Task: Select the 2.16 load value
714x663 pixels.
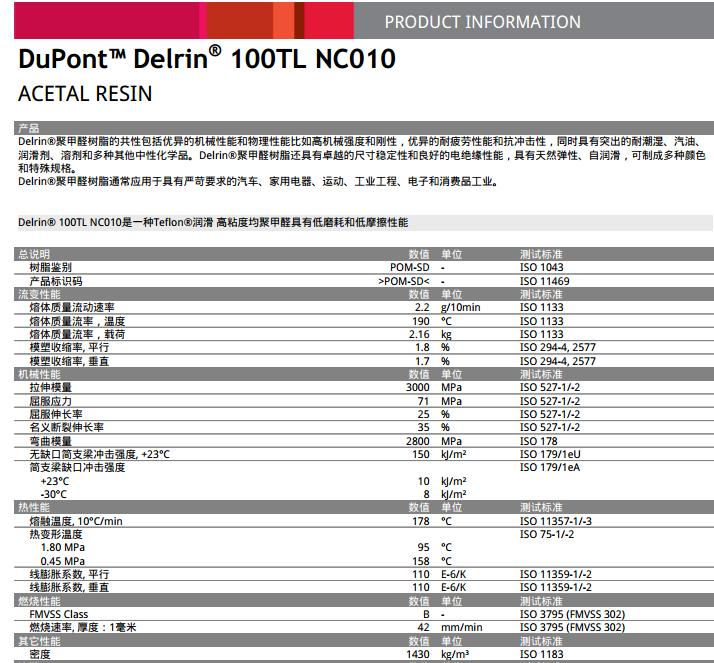Action: [419, 334]
